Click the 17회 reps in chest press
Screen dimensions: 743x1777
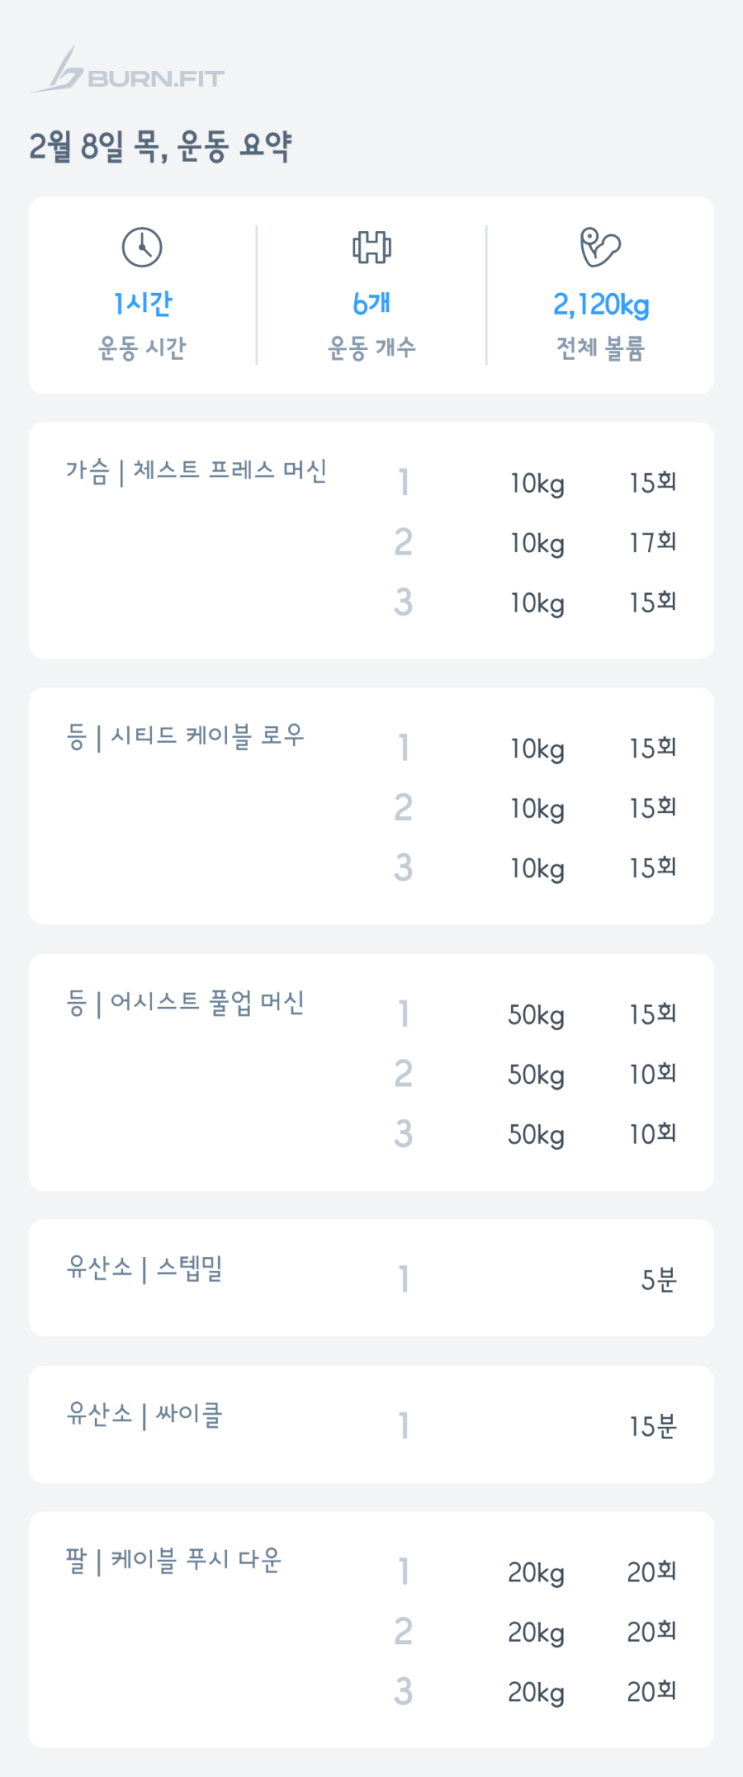tap(652, 543)
